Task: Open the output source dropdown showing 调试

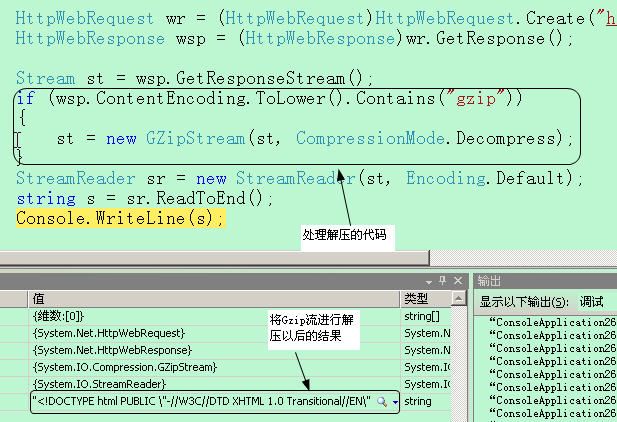Action: pyautogui.click(x=597, y=302)
